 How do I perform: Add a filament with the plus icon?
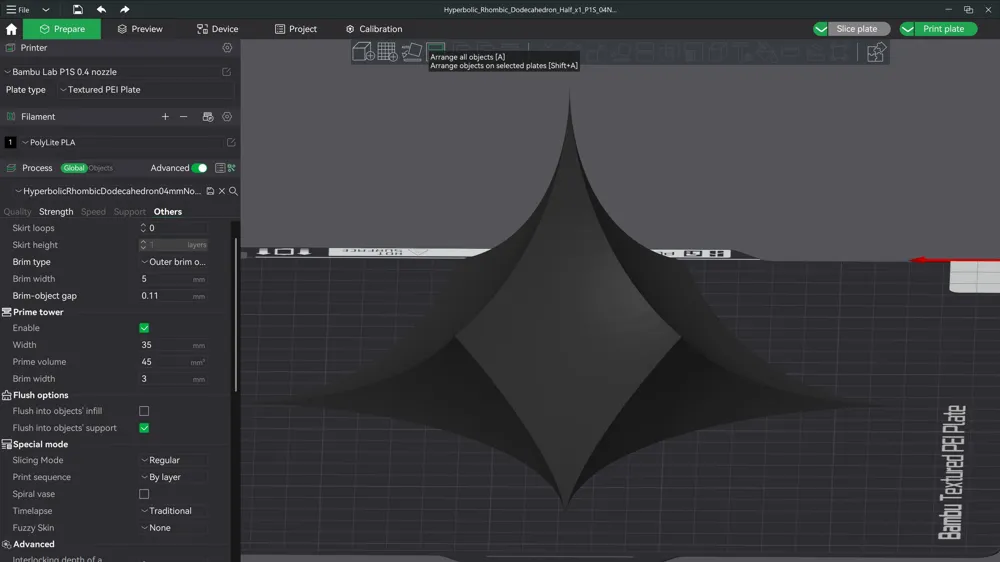click(x=165, y=117)
